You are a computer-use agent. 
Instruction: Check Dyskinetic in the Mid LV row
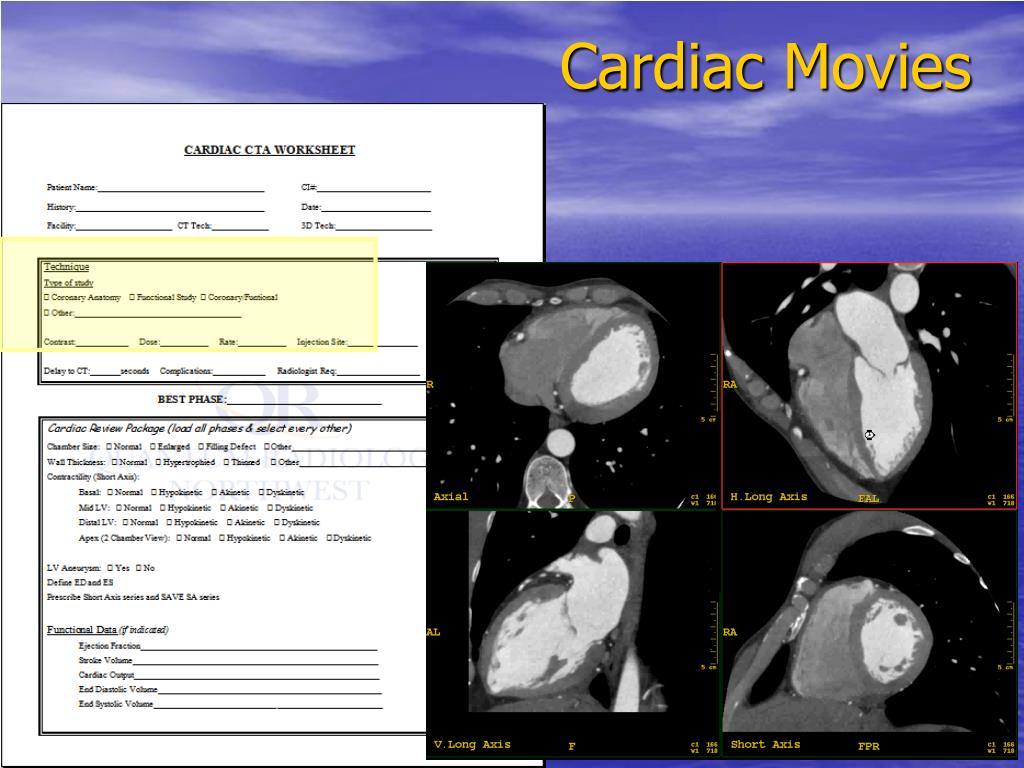click(270, 507)
